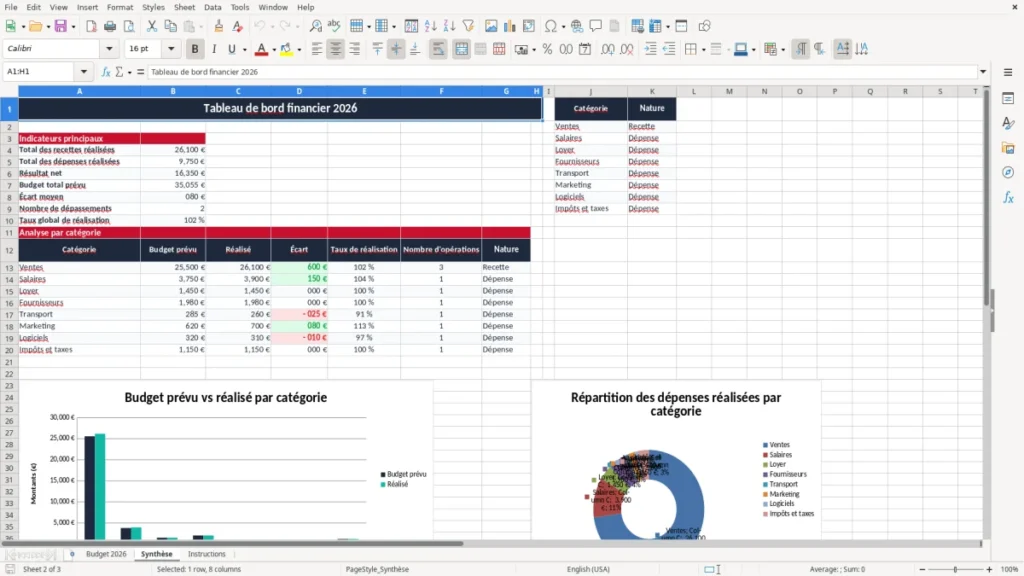Switch to Instructions sheet tab
The image size is (1024, 576).
coord(206,554)
